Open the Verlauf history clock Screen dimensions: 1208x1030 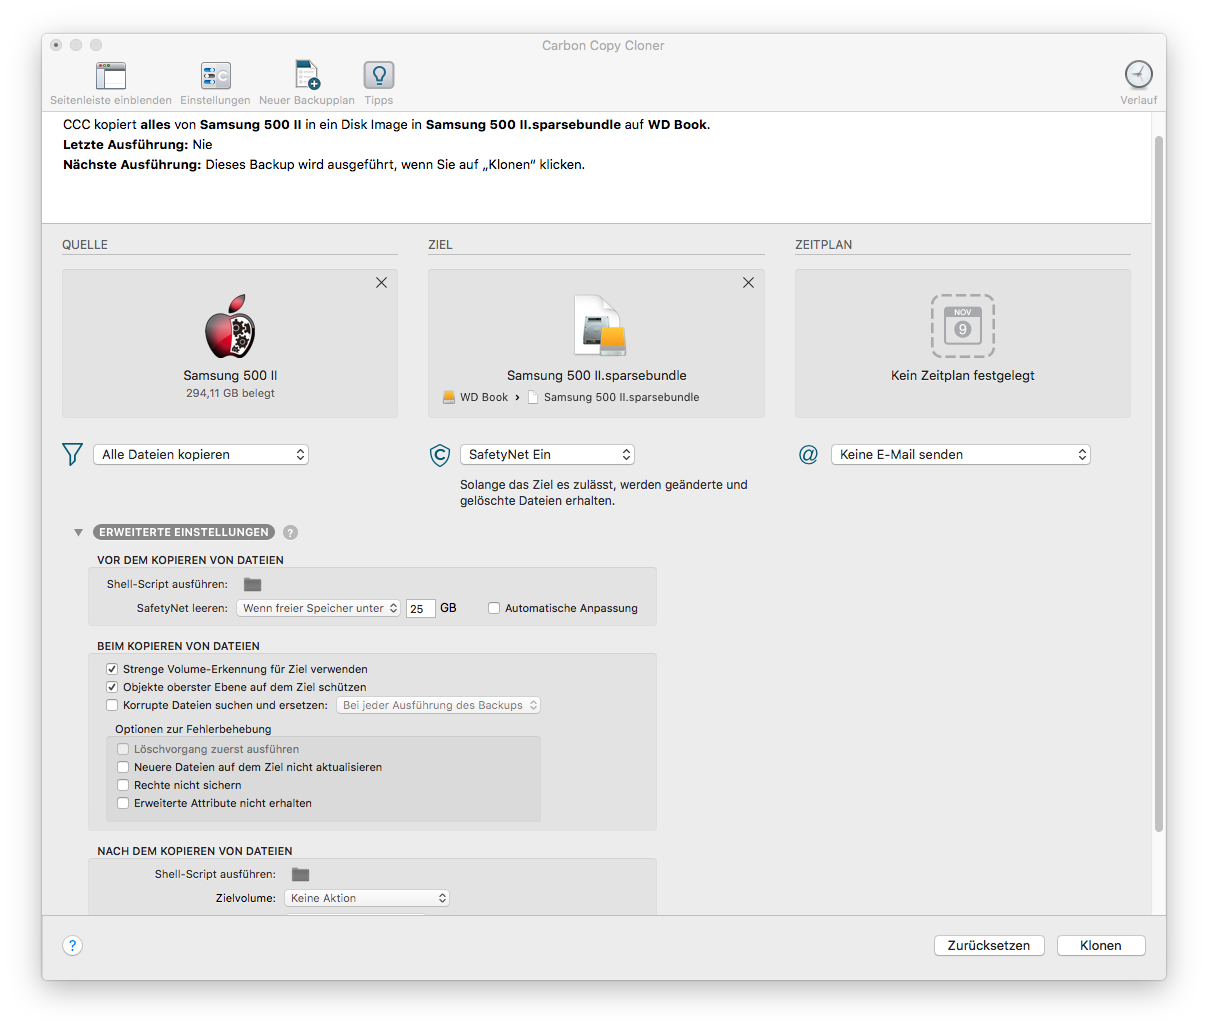(x=1138, y=75)
